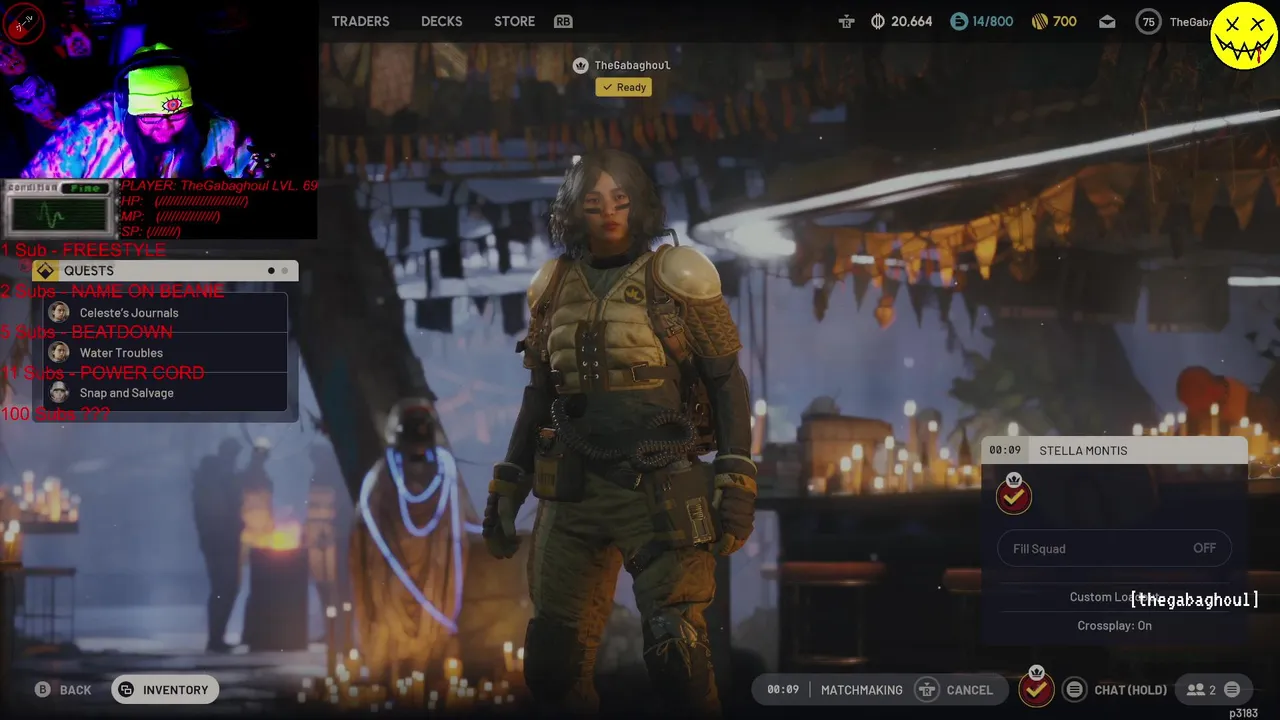Image resolution: width=1280 pixels, height=720 pixels.
Task: Open the menu icon beside squad count
Action: pos(1232,690)
